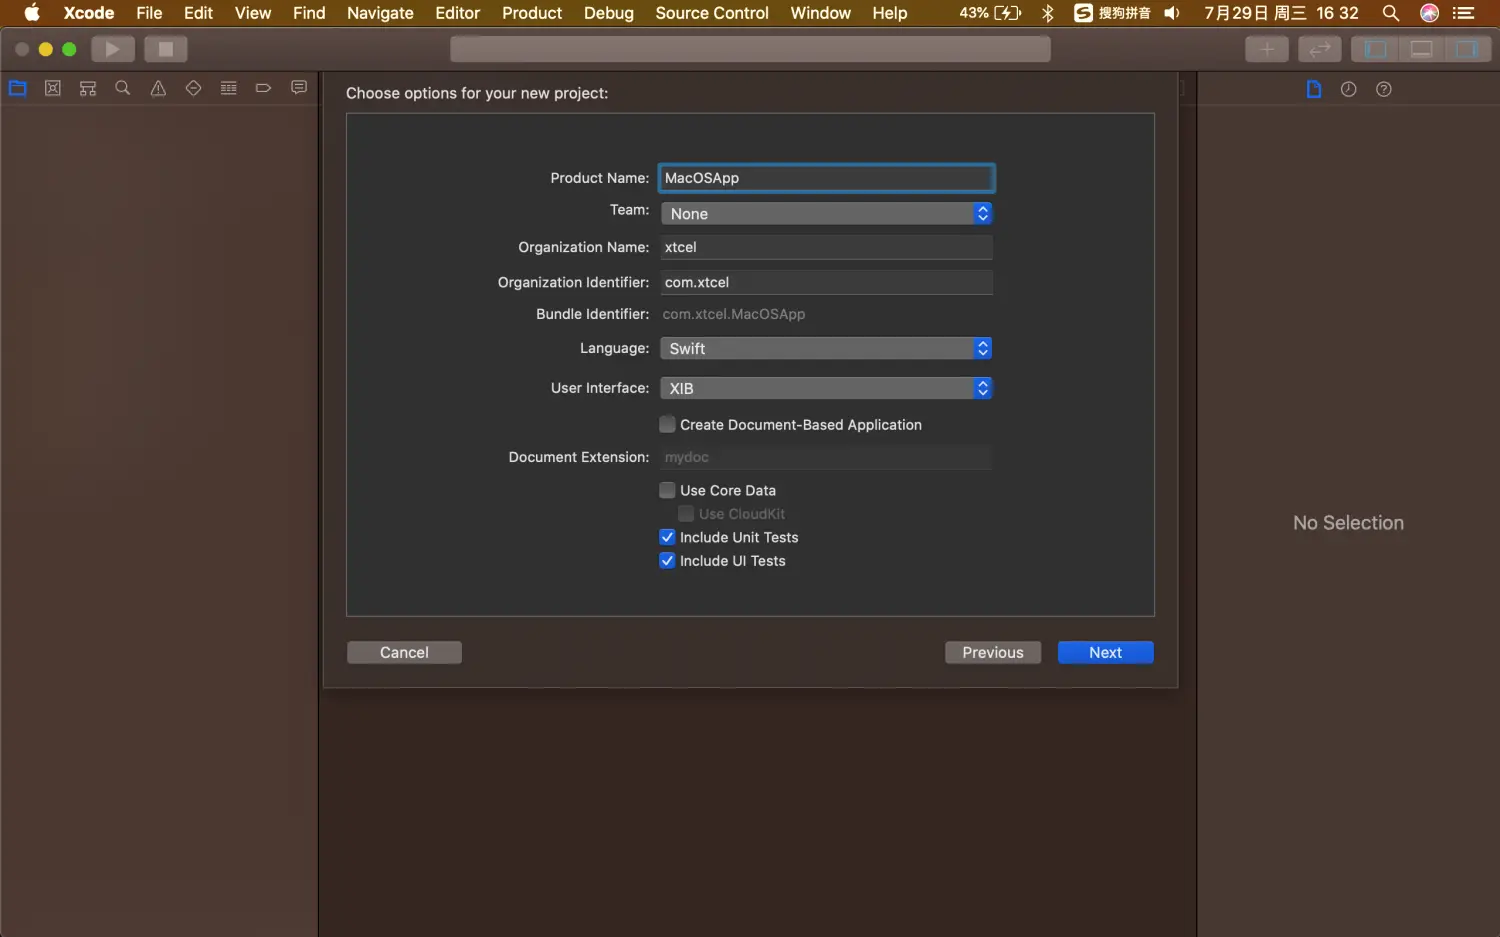Screen dimensions: 1500x937
Task: Click the Library plus button
Action: pos(1267,49)
